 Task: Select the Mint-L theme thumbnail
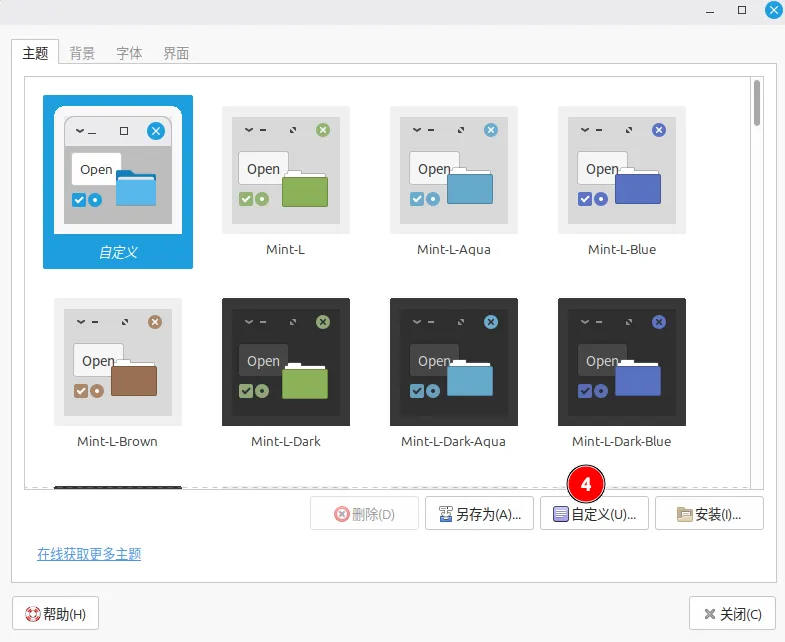(x=286, y=170)
